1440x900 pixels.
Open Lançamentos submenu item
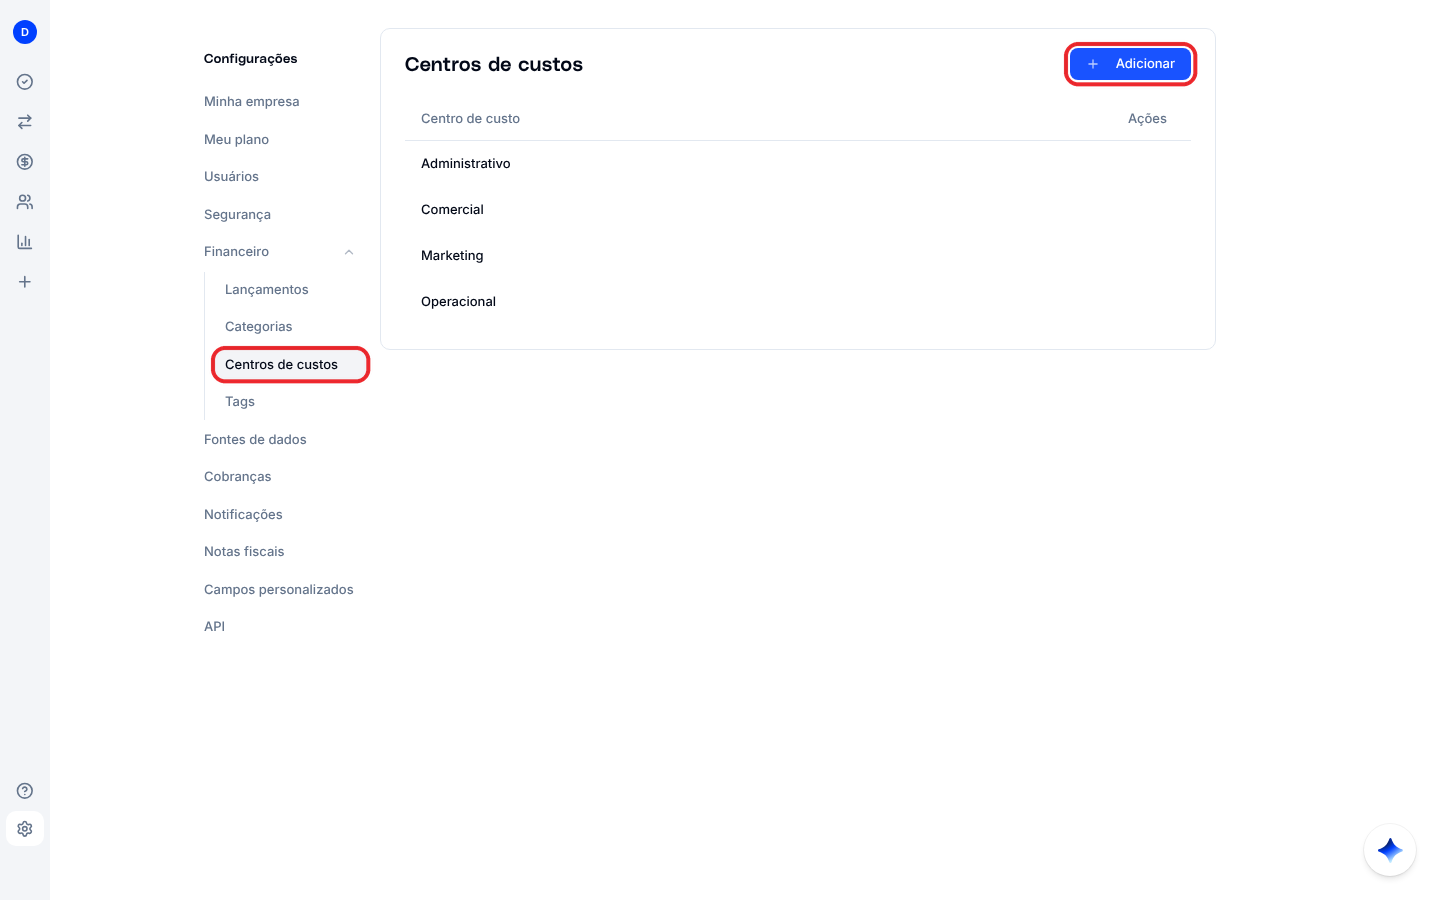(267, 290)
